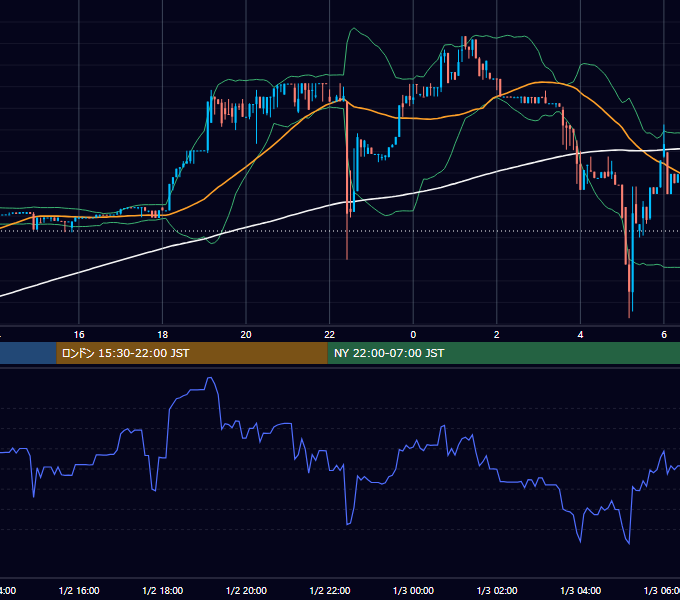
Task: Click hour label 20 on upper axis
Action: coord(246,335)
